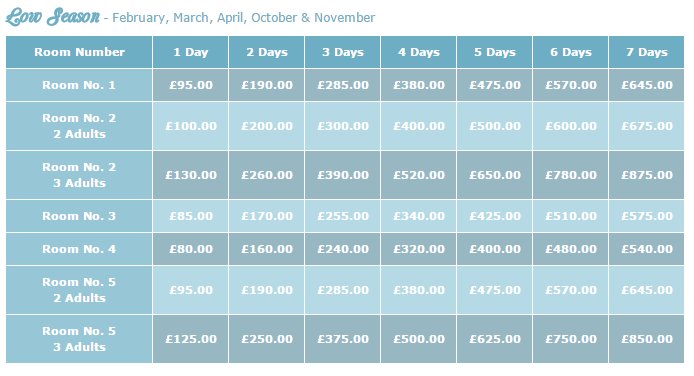Click the Room No. 4 row label
Image resolution: width=694 pixels, height=376 pixels.
point(79,249)
